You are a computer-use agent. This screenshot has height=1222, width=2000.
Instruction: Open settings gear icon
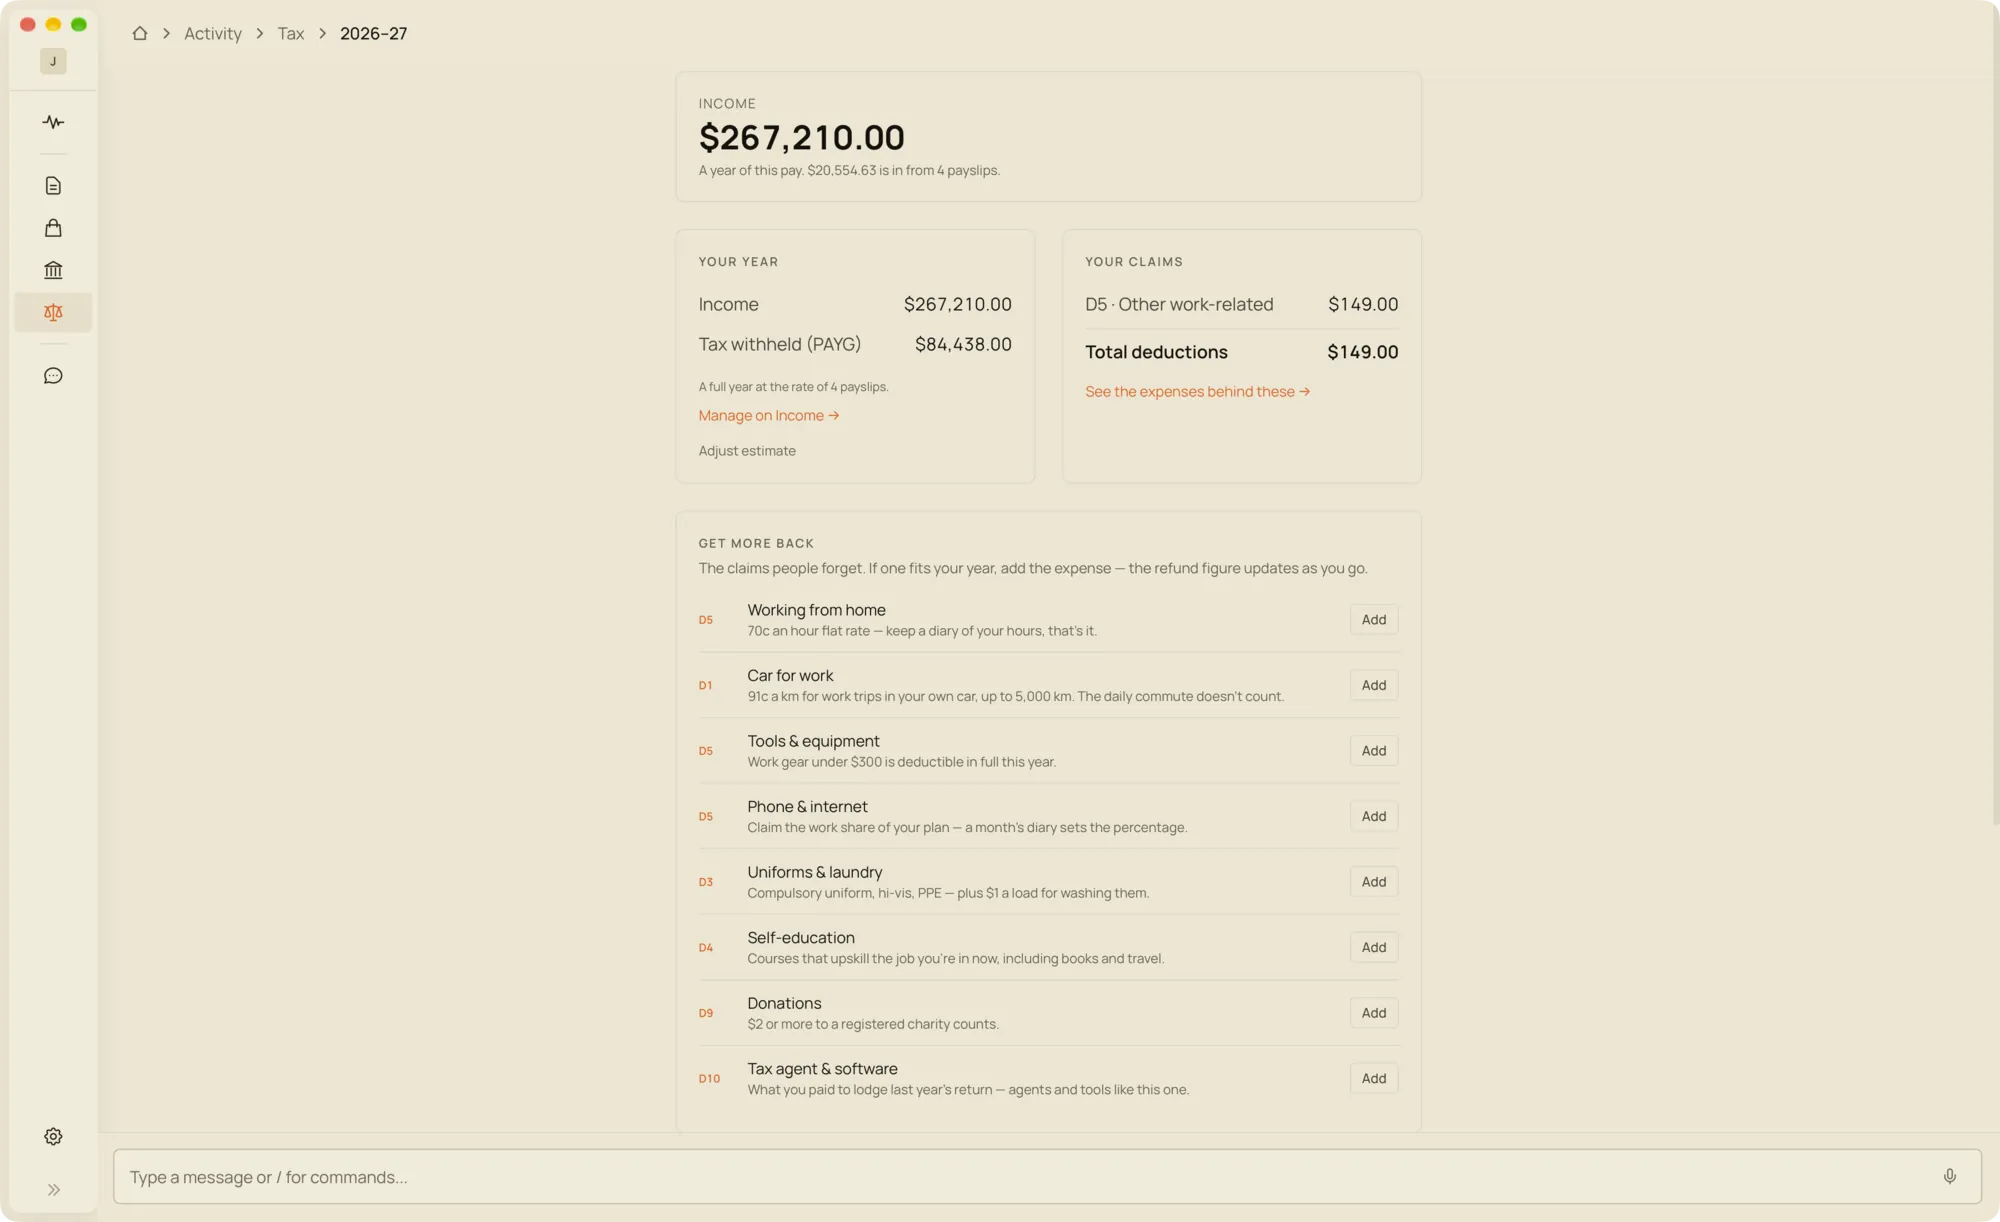[x=53, y=1136]
